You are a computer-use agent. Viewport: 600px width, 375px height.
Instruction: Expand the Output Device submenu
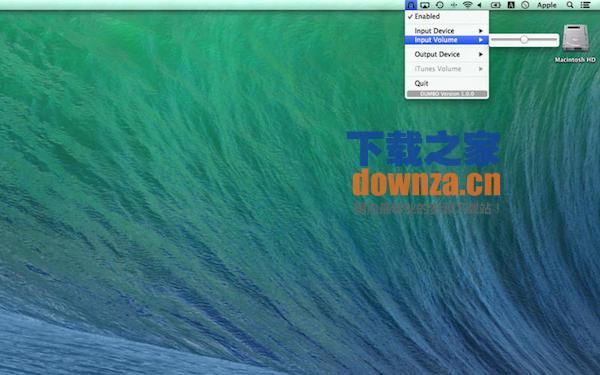(x=447, y=54)
